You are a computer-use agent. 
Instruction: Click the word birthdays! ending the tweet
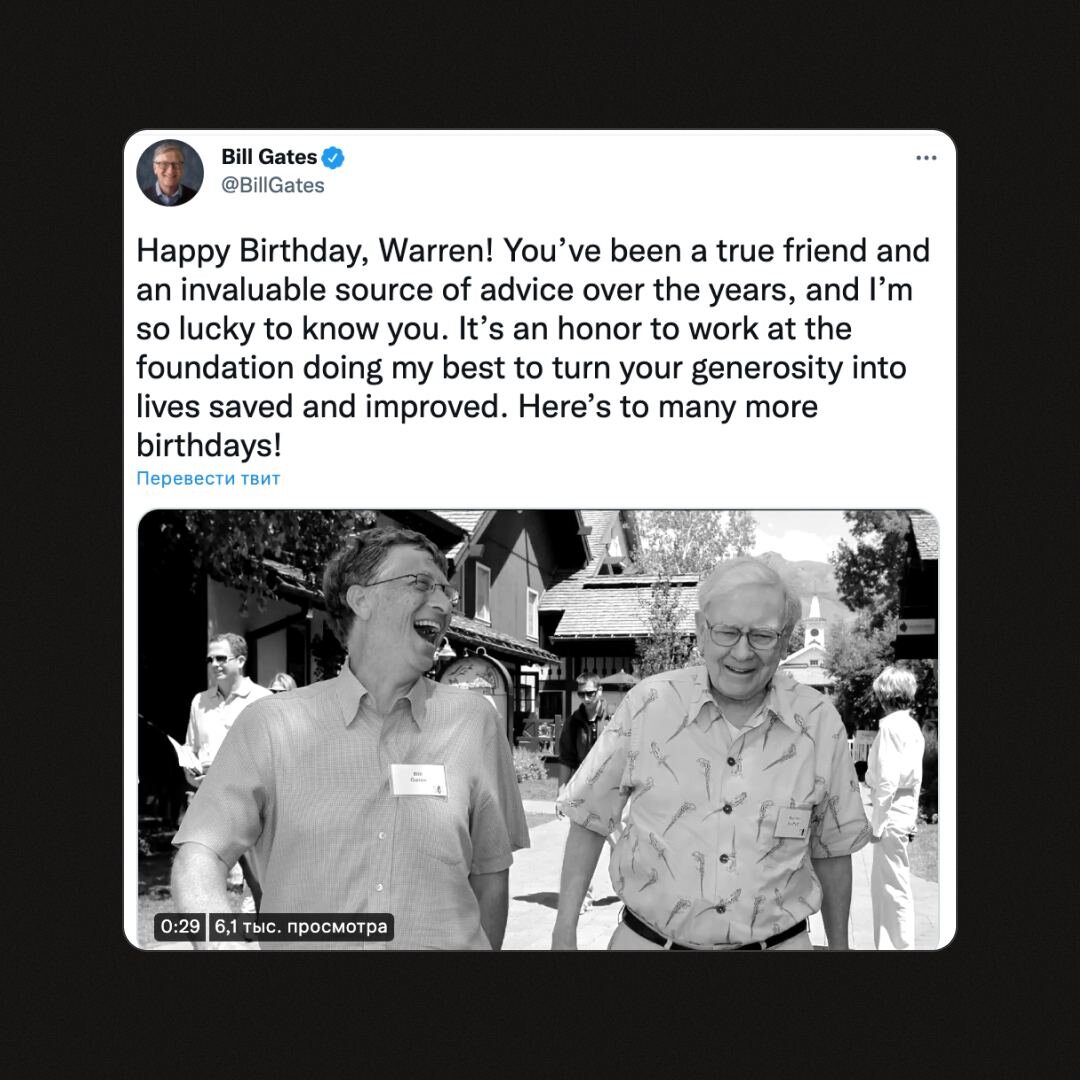pos(209,446)
